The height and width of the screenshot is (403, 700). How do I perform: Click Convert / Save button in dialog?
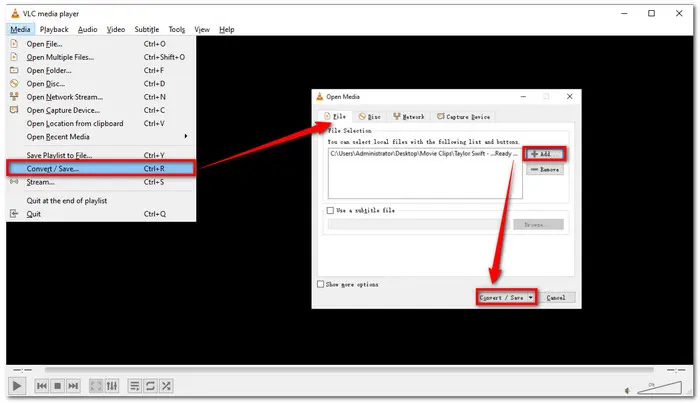(502, 298)
